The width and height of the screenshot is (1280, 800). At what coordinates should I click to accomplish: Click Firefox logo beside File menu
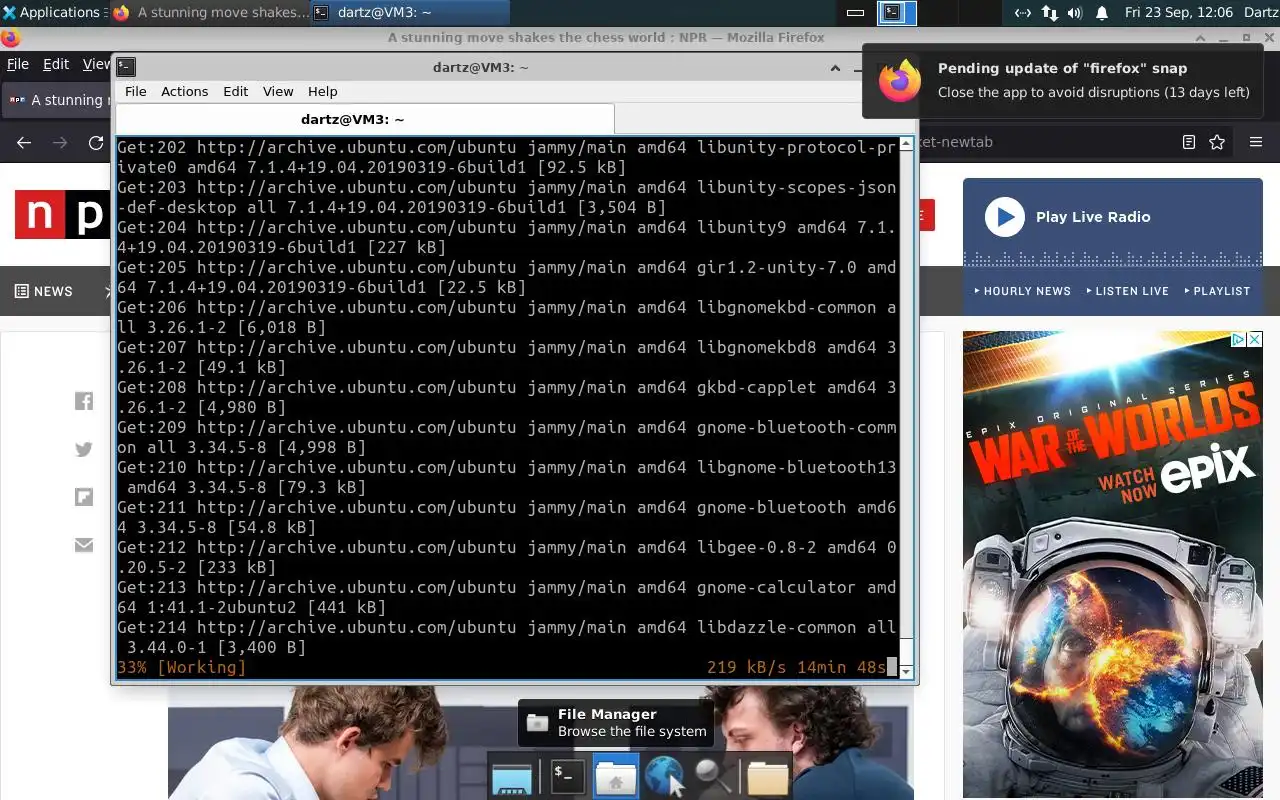10,38
